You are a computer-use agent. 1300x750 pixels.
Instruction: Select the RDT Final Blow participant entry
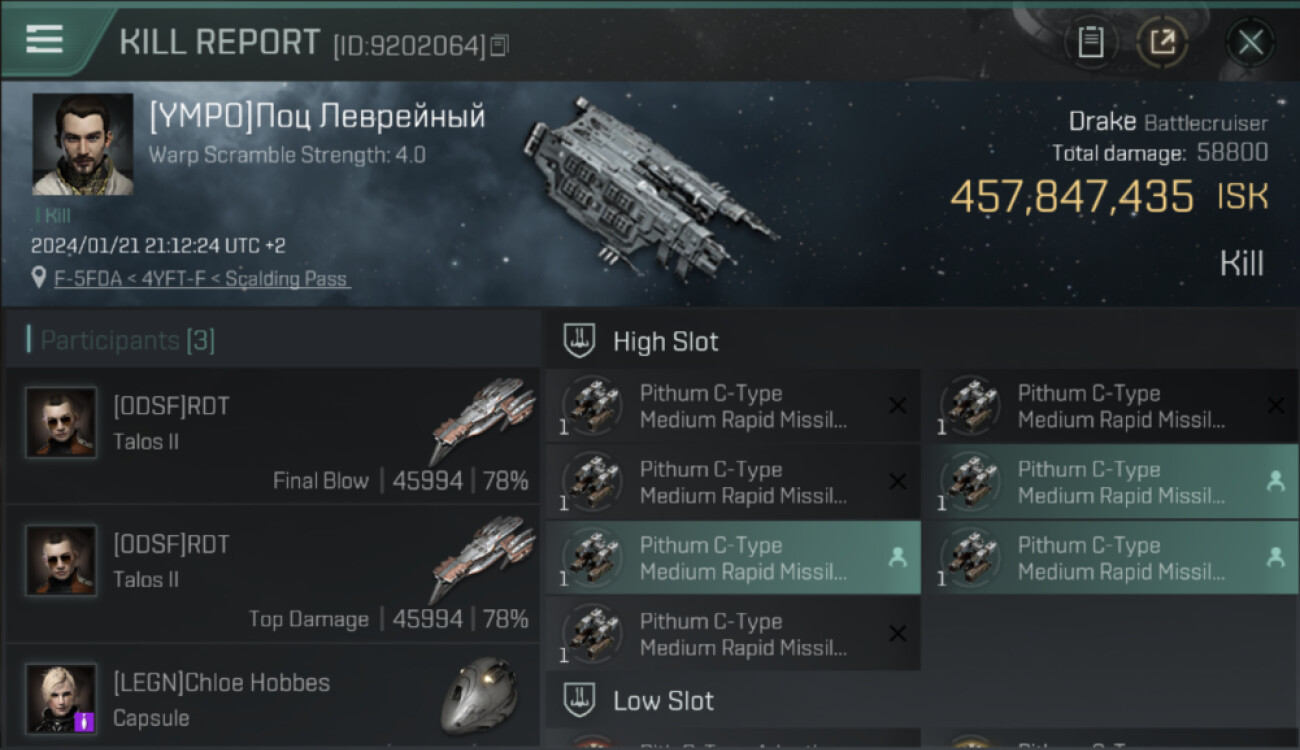click(x=272, y=436)
